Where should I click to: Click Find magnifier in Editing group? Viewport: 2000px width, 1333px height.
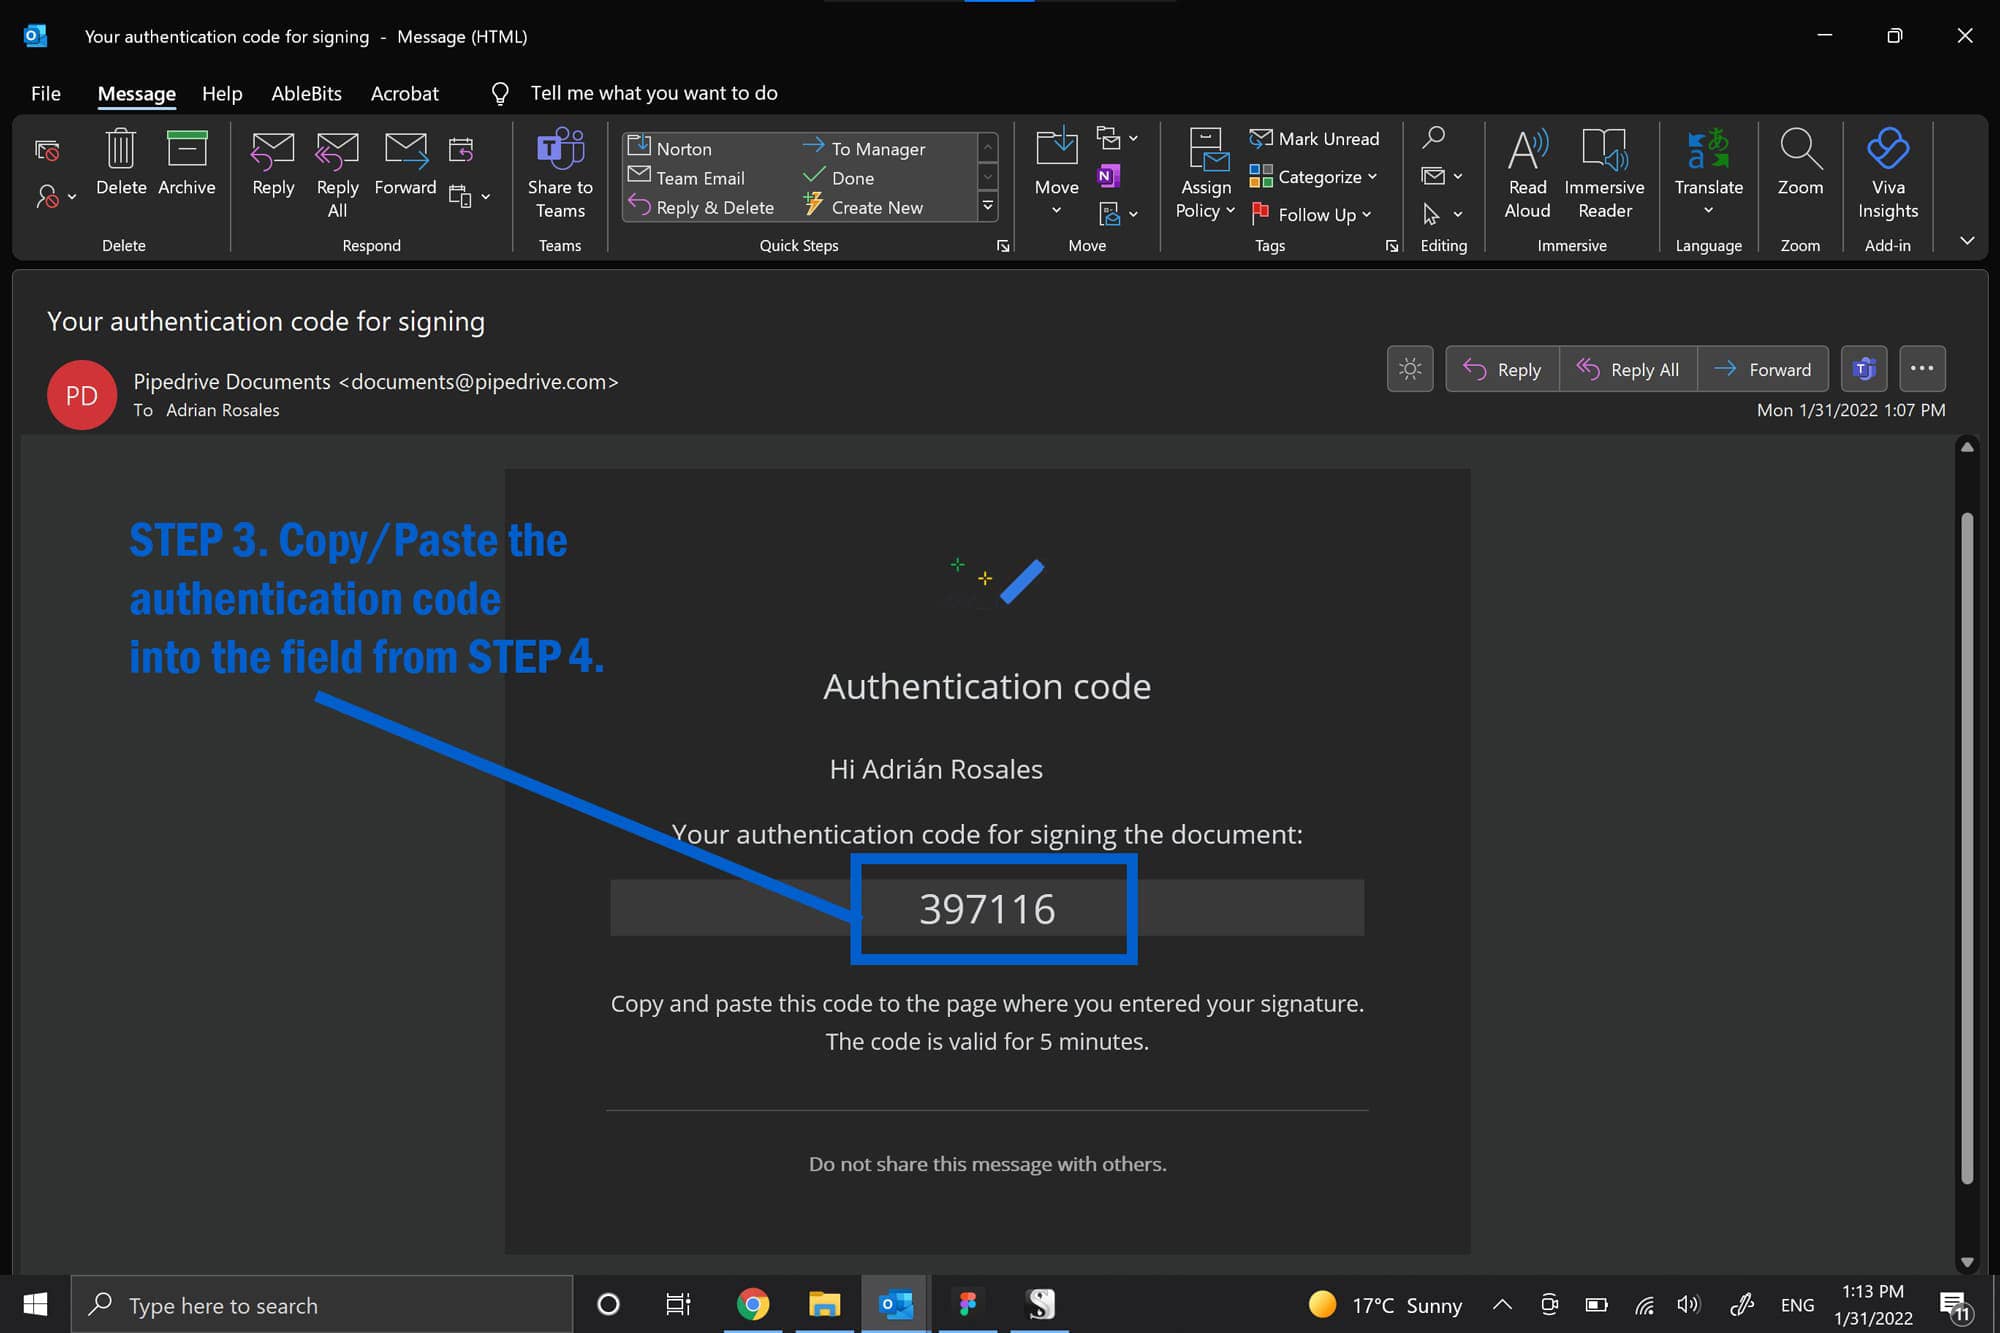pos(1433,137)
